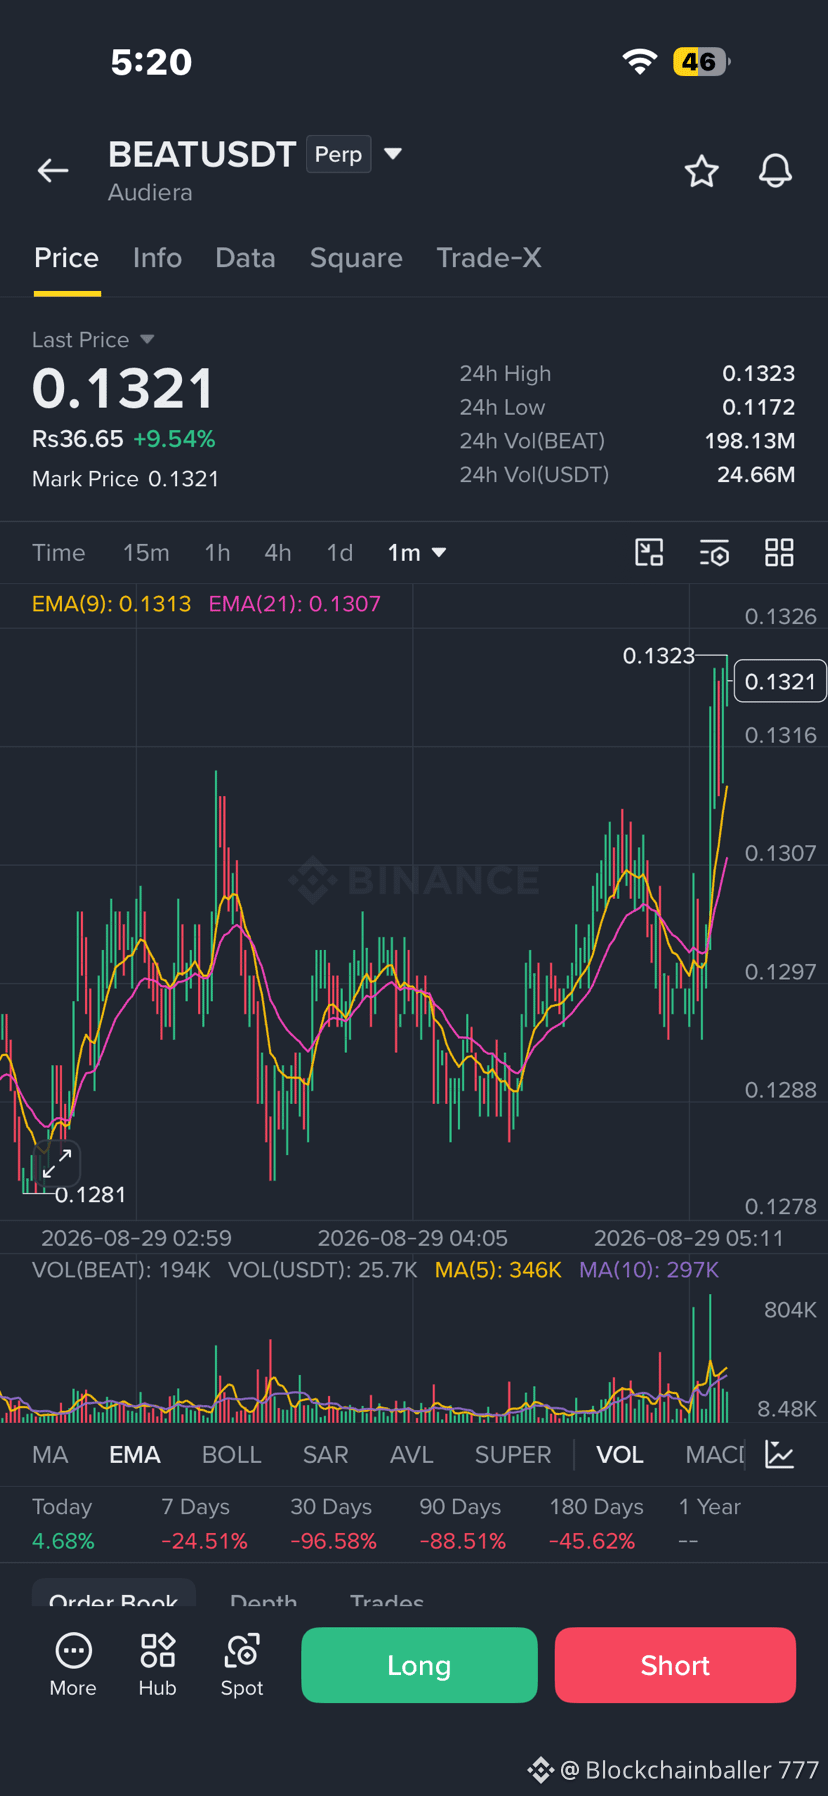This screenshot has width=828, height=1796.
Task: Tap the Perp contract badge
Action: click(x=339, y=154)
